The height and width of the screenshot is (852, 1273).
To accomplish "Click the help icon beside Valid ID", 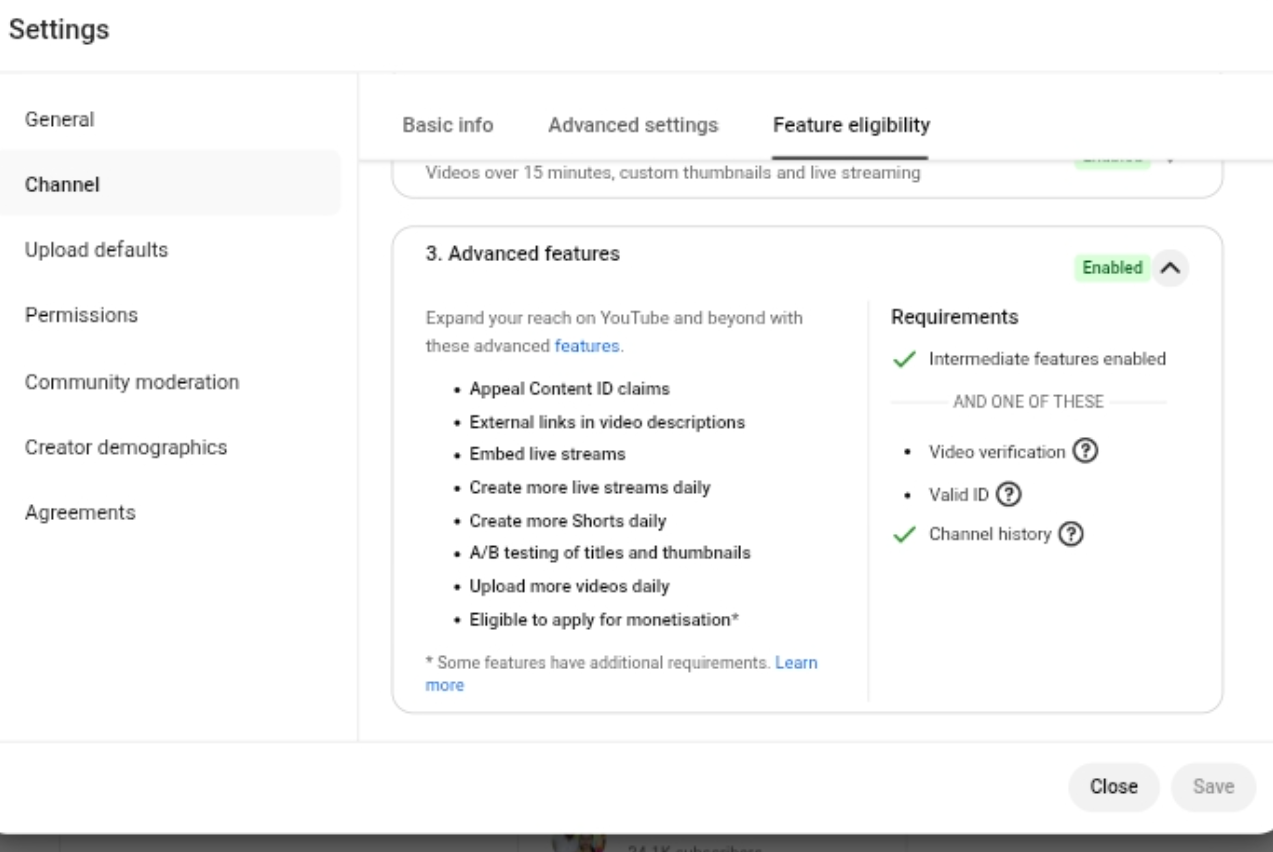I will point(1007,493).
